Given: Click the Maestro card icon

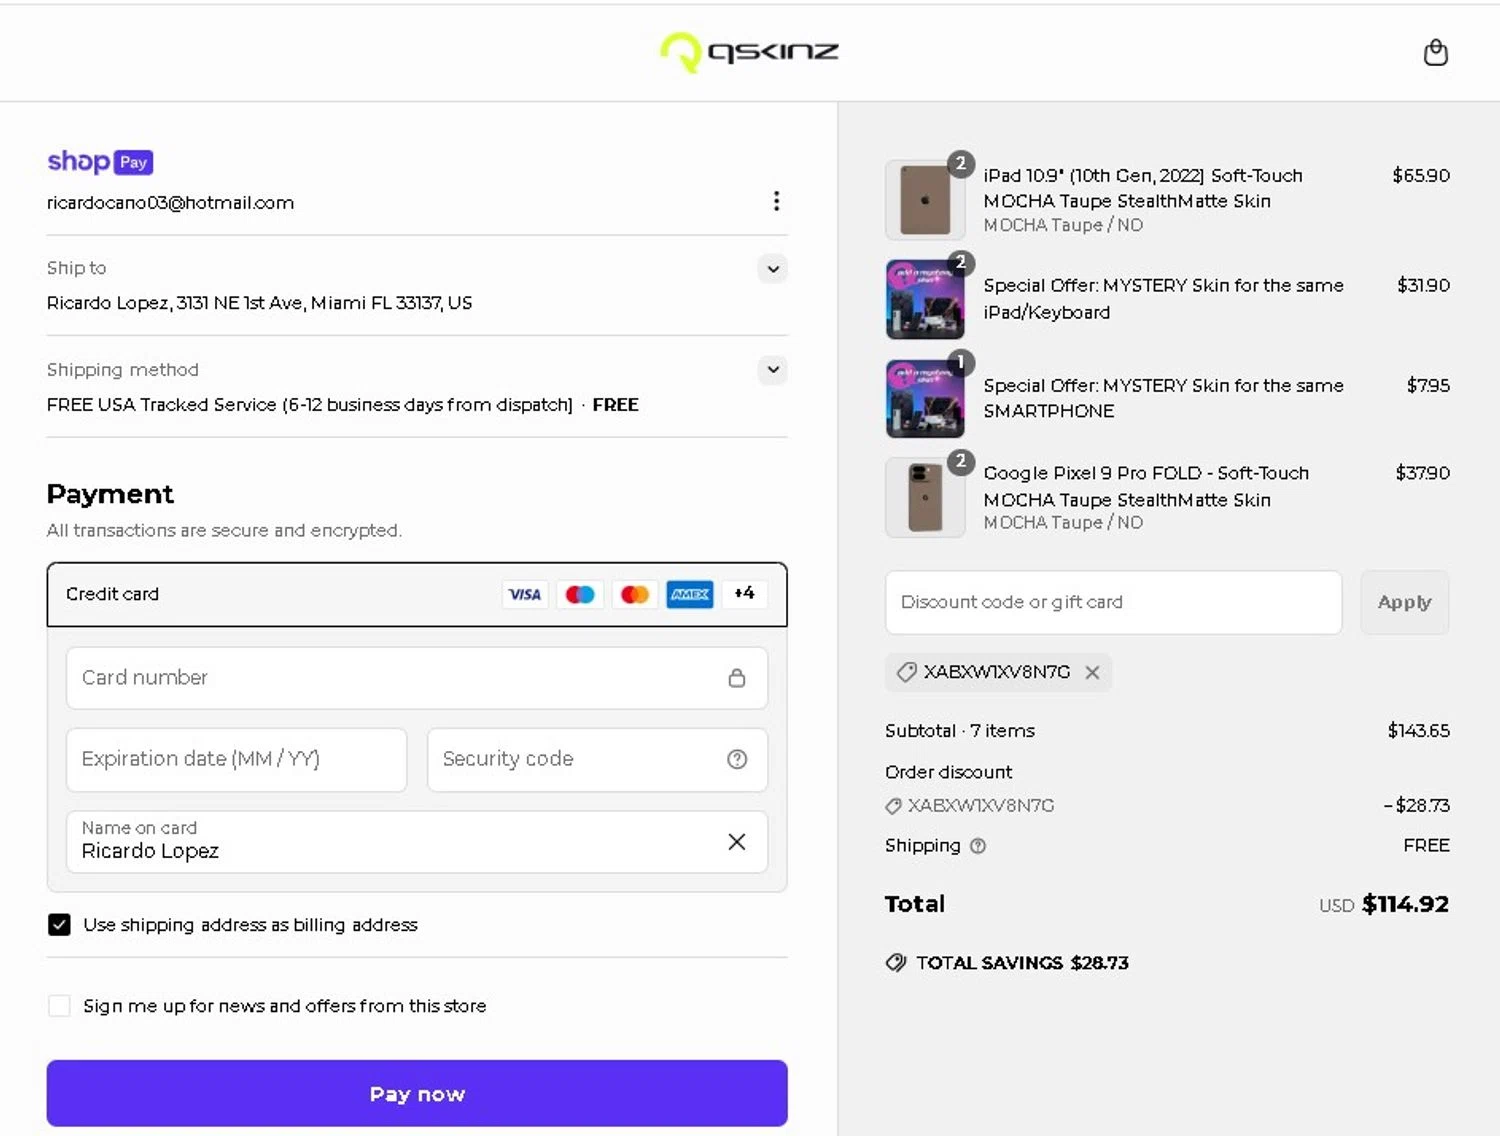Looking at the screenshot, I should (x=580, y=594).
